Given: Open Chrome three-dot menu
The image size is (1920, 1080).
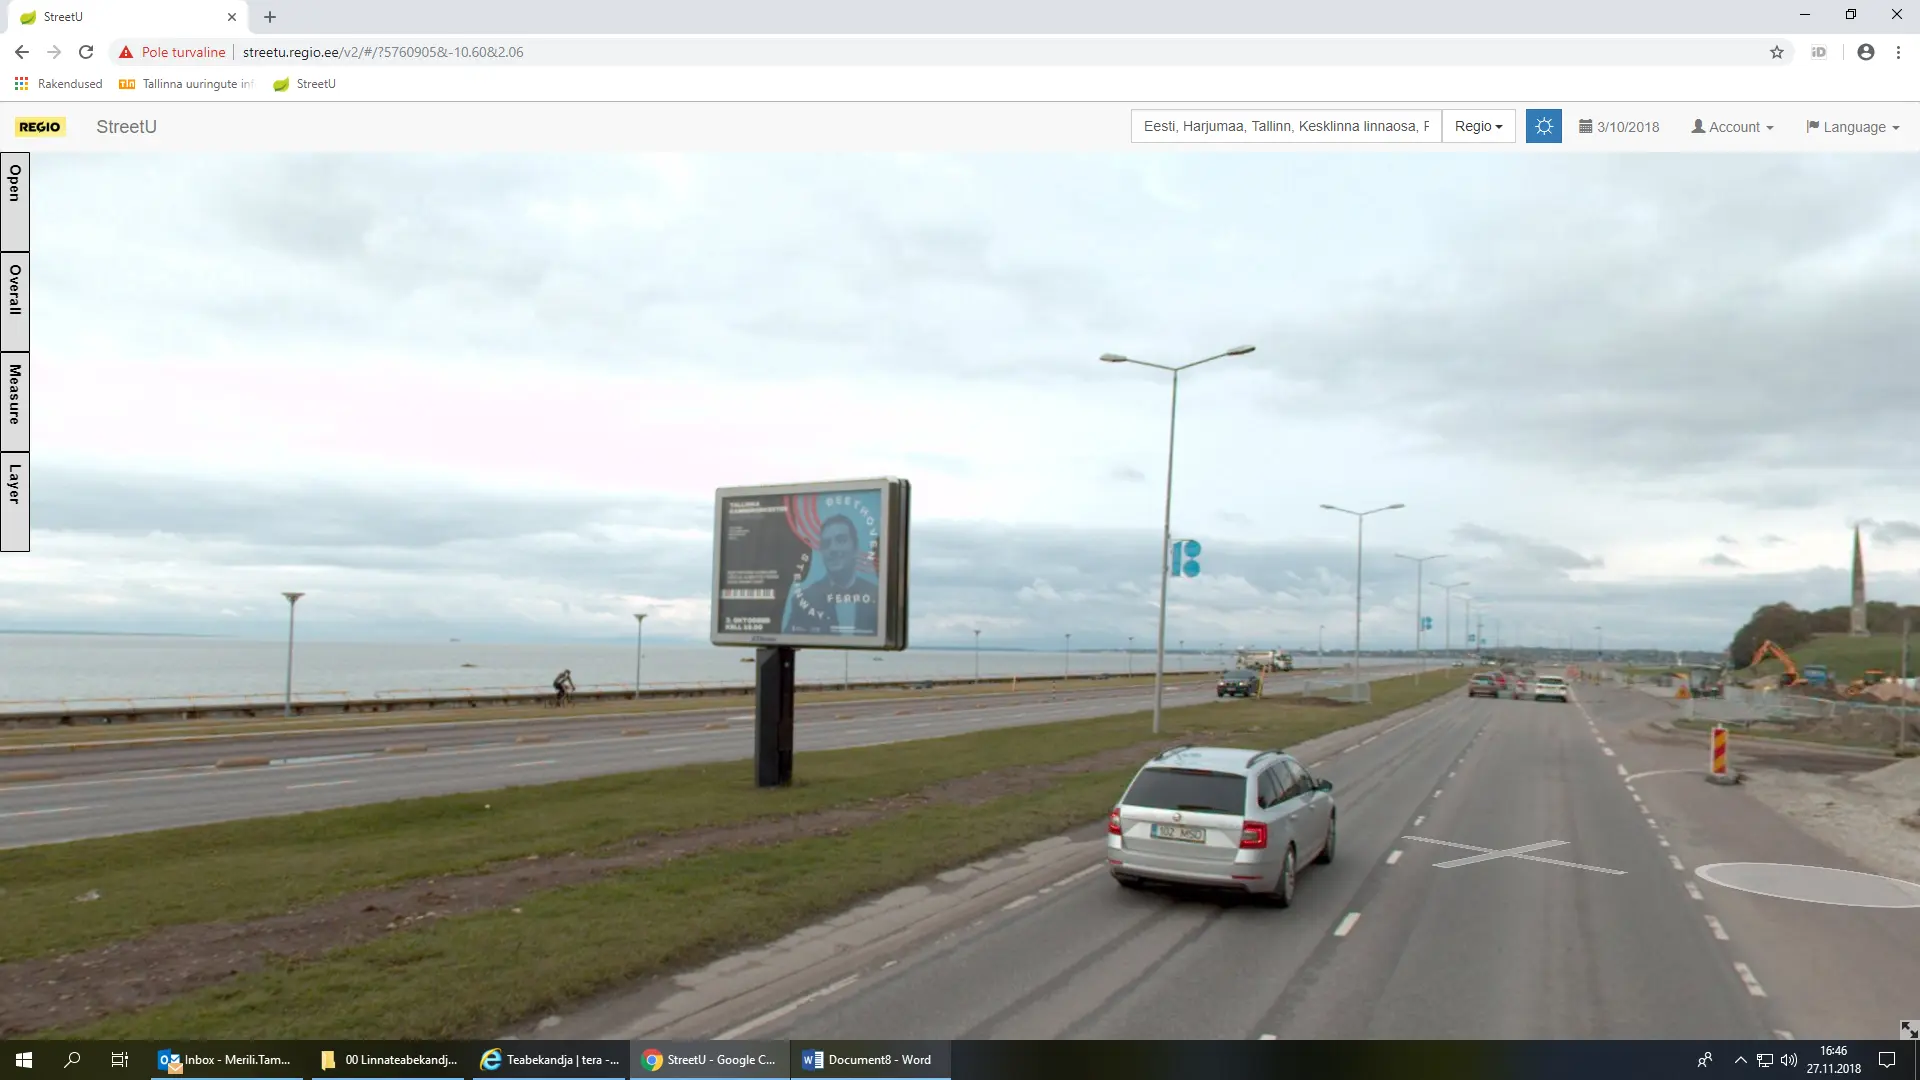Looking at the screenshot, I should 1898,52.
